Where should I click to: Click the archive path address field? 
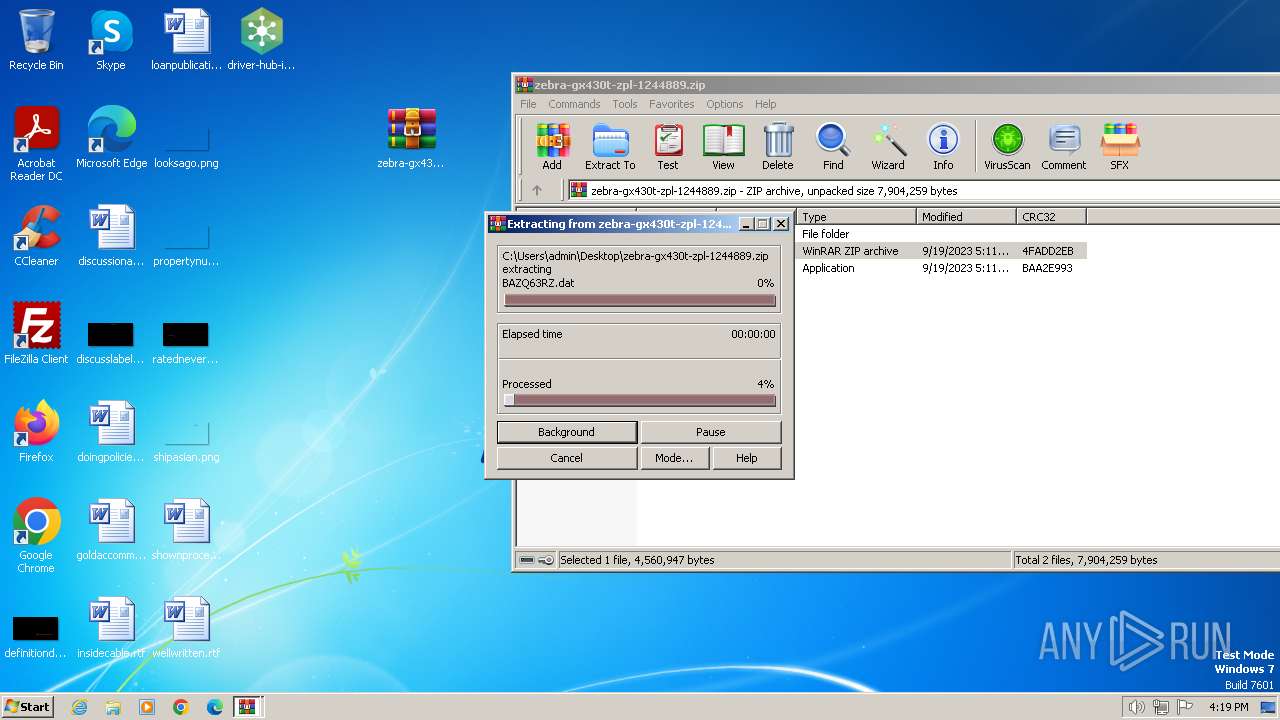pyautogui.click(x=923, y=190)
